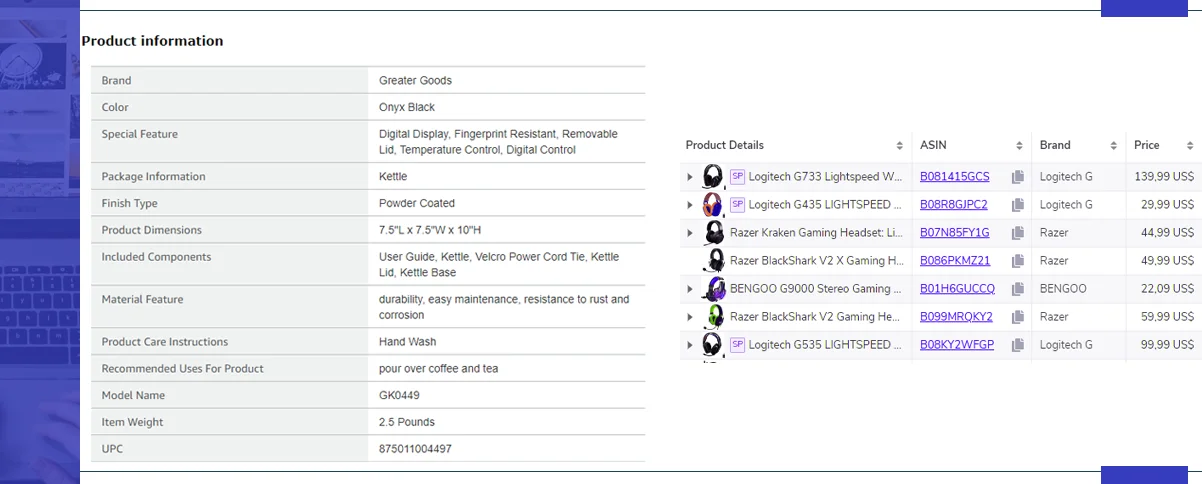Viewport: 1202px width, 484px height.
Task: Sort using the ASIN column sort arrows
Action: click(1019, 146)
